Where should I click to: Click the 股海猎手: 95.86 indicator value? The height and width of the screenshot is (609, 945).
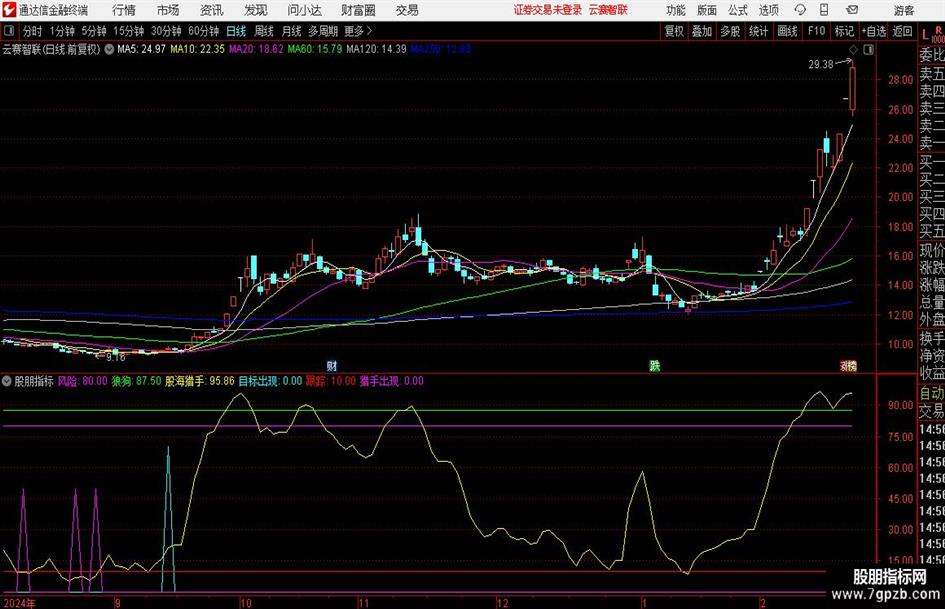point(199,381)
